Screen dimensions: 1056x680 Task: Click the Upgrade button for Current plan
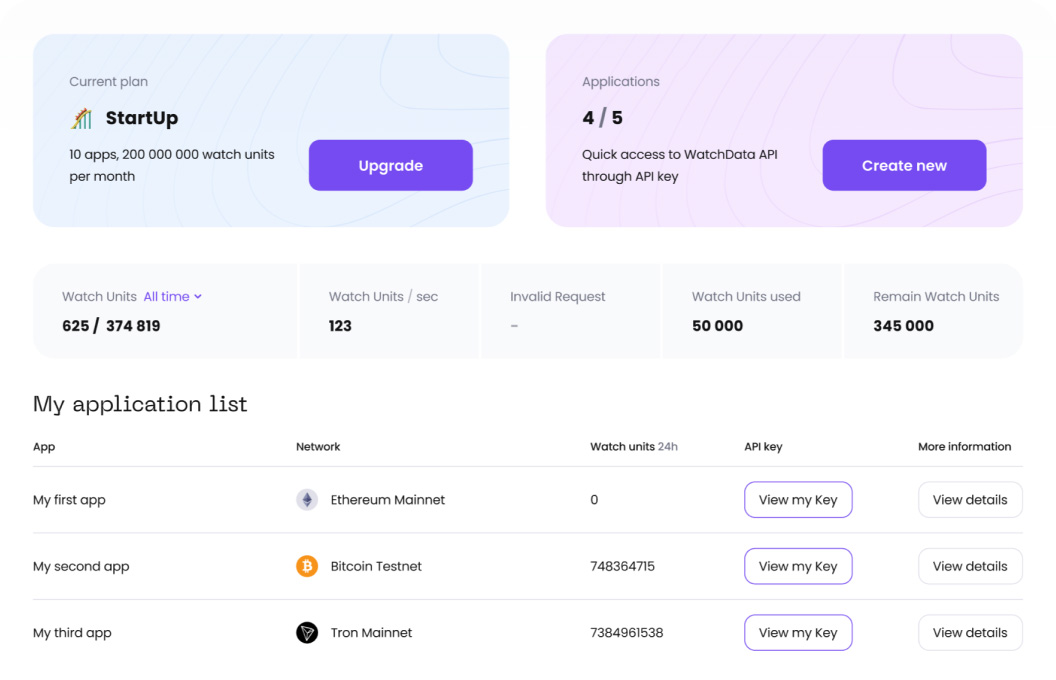click(390, 165)
